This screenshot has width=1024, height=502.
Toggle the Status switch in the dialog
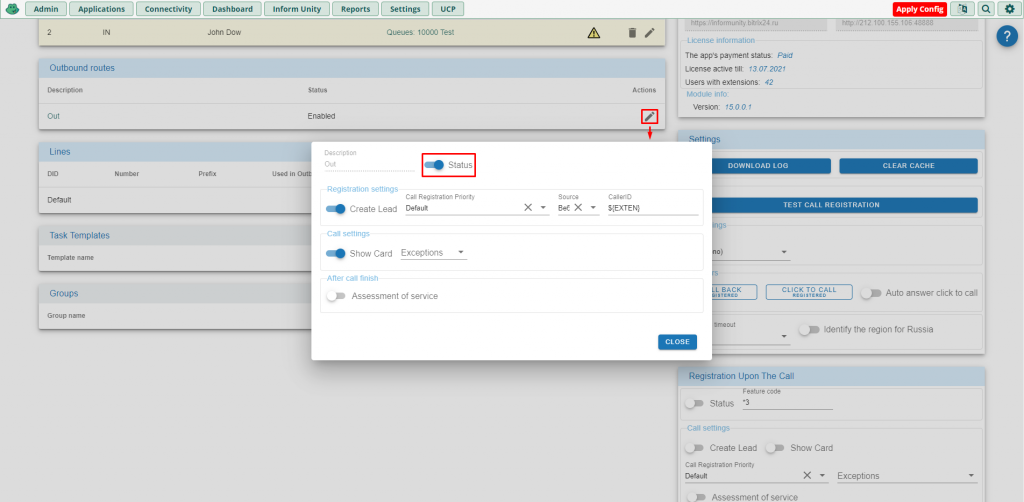tap(434, 165)
